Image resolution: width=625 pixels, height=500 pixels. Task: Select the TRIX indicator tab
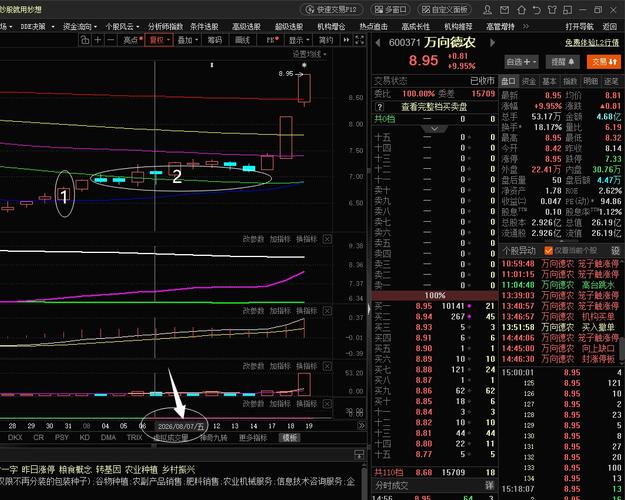click(x=134, y=437)
